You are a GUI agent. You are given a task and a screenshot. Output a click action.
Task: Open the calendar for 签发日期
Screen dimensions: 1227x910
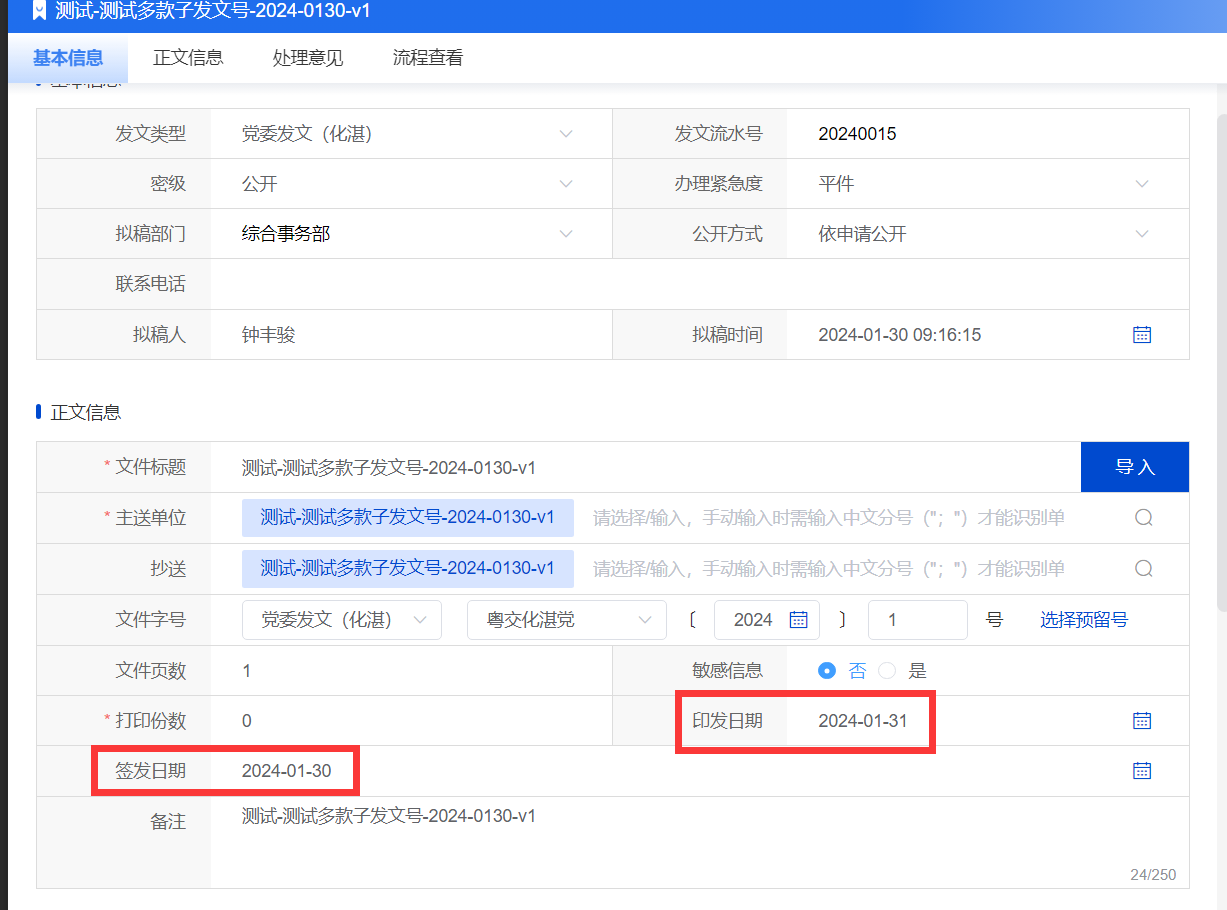point(1142,770)
